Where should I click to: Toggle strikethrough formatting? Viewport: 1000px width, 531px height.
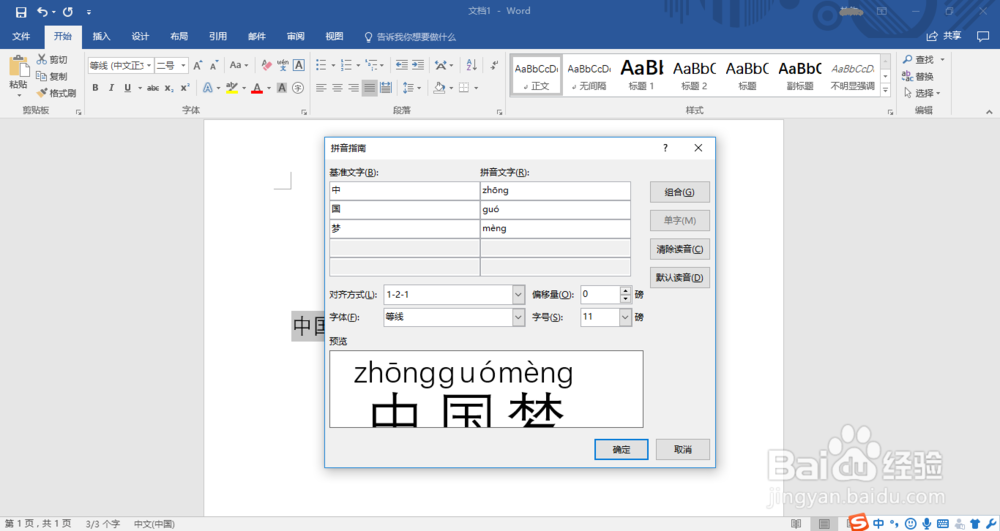pos(152,88)
